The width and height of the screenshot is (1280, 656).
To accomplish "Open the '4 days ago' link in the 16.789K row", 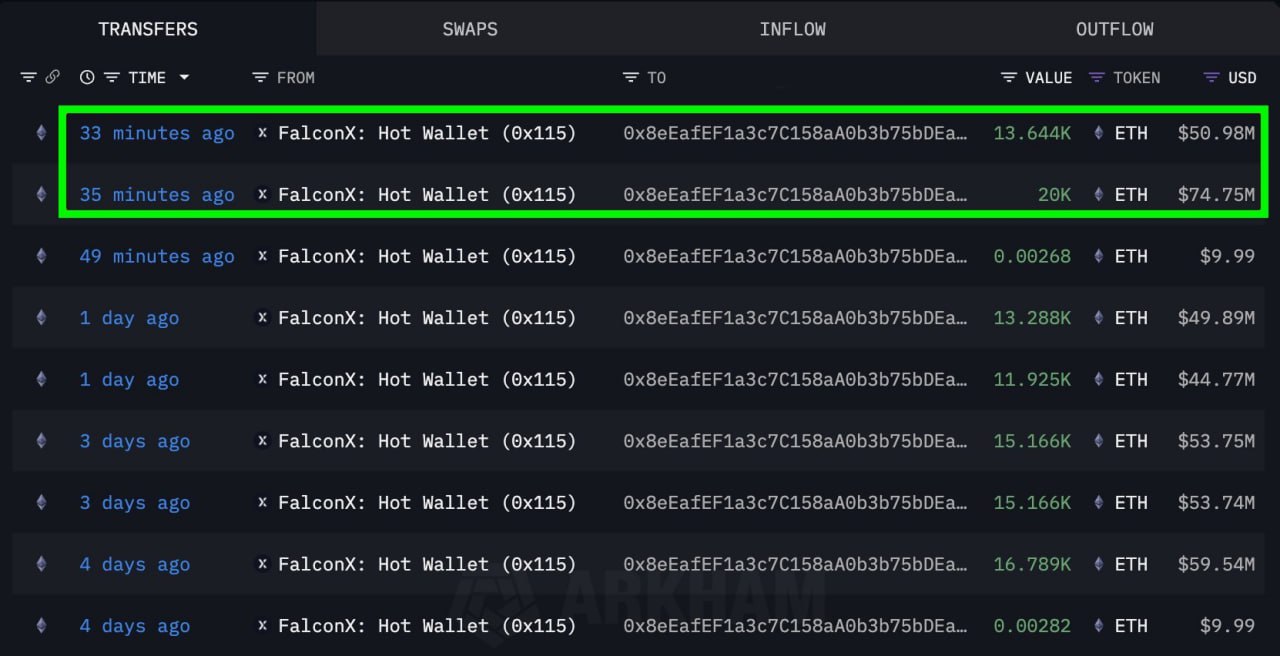I will [x=134, y=564].
